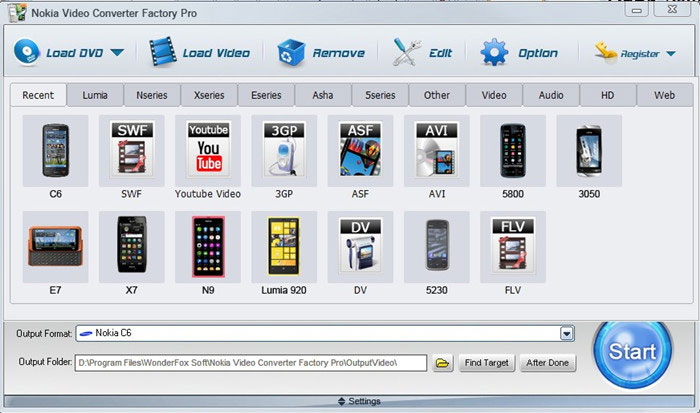Choose the ASF format icon
This screenshot has height=413, width=700.
tap(360, 151)
